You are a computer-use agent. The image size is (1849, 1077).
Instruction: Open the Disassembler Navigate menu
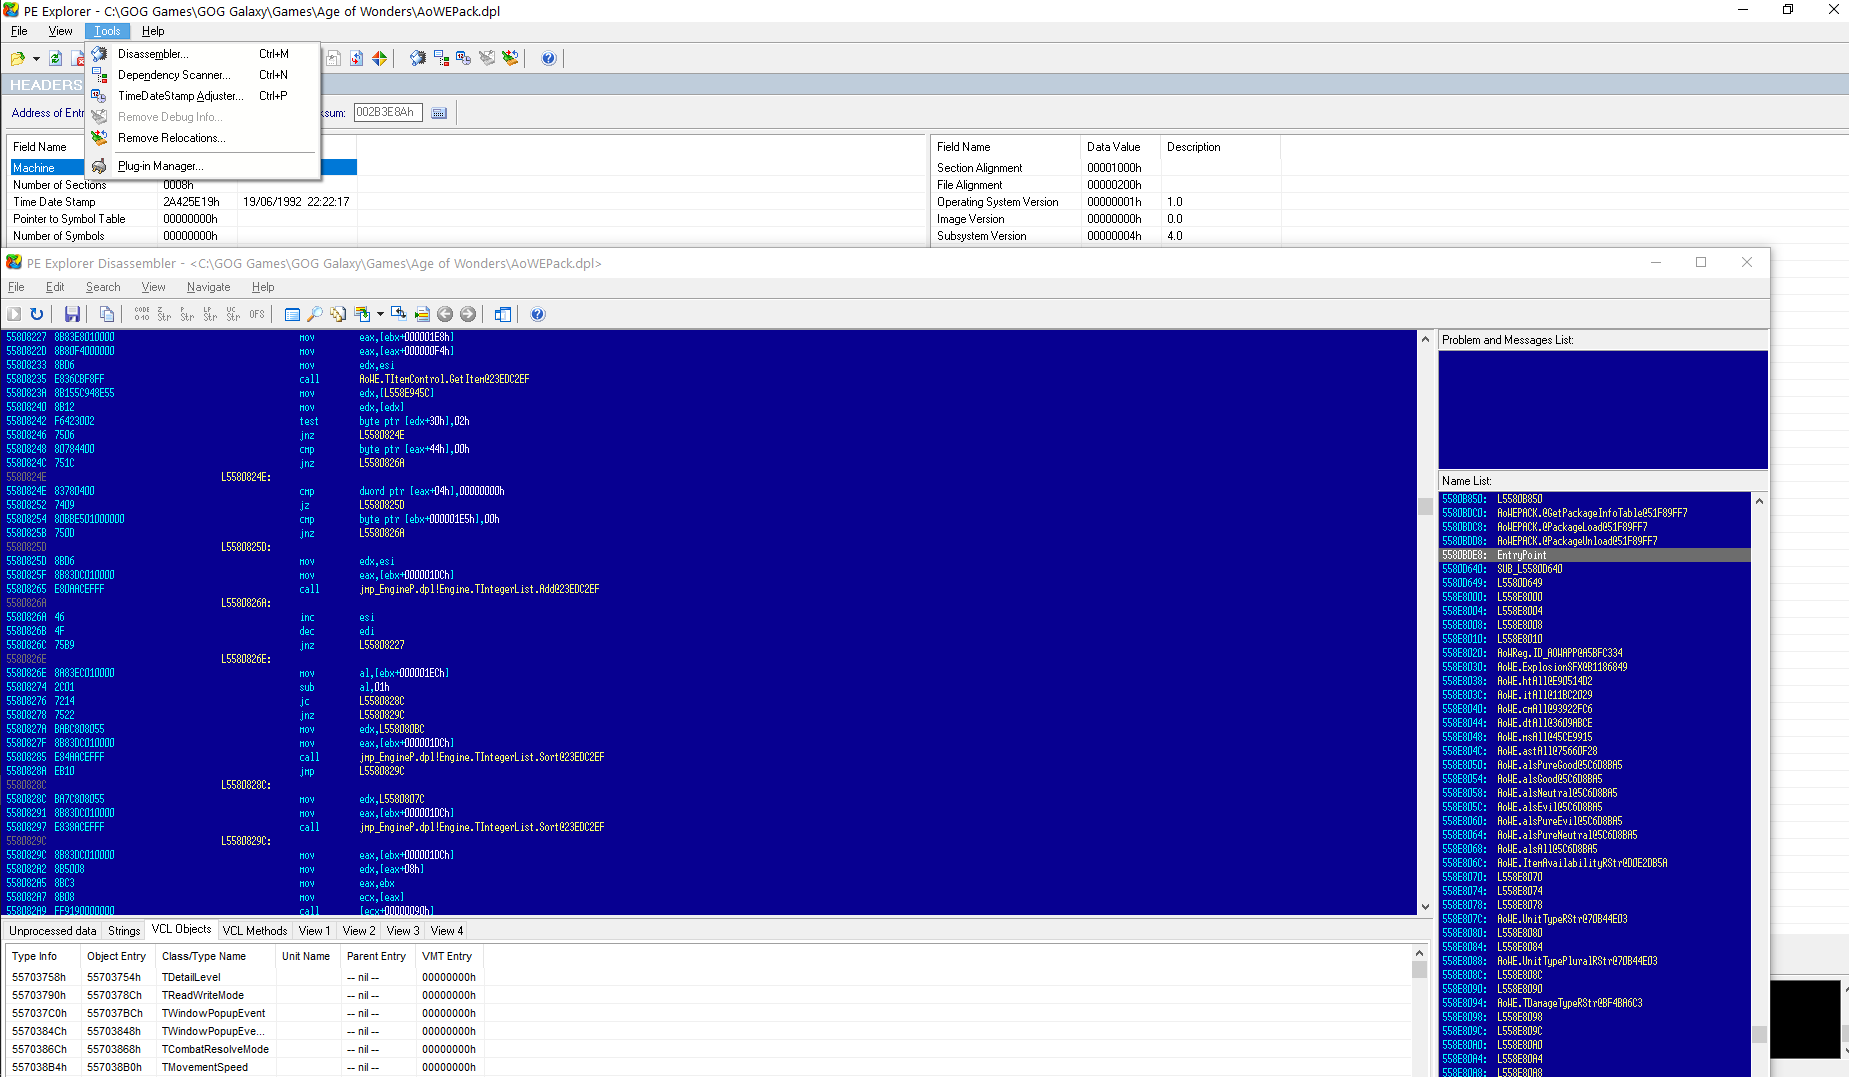208,287
